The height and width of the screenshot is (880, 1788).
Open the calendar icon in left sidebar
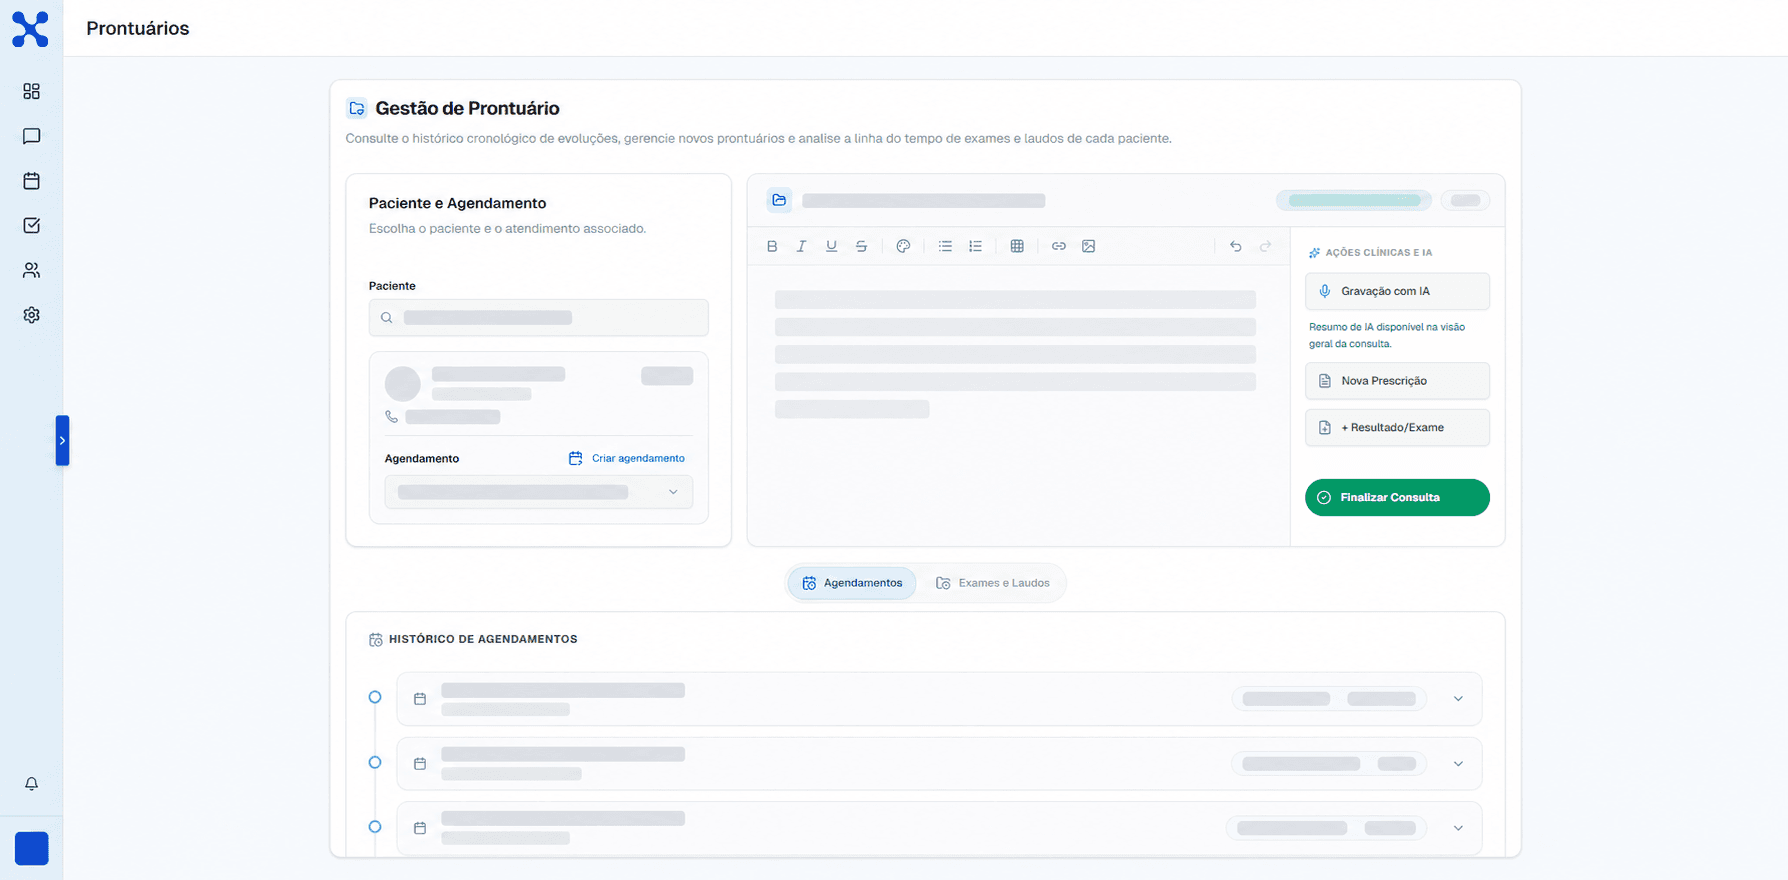click(x=31, y=181)
